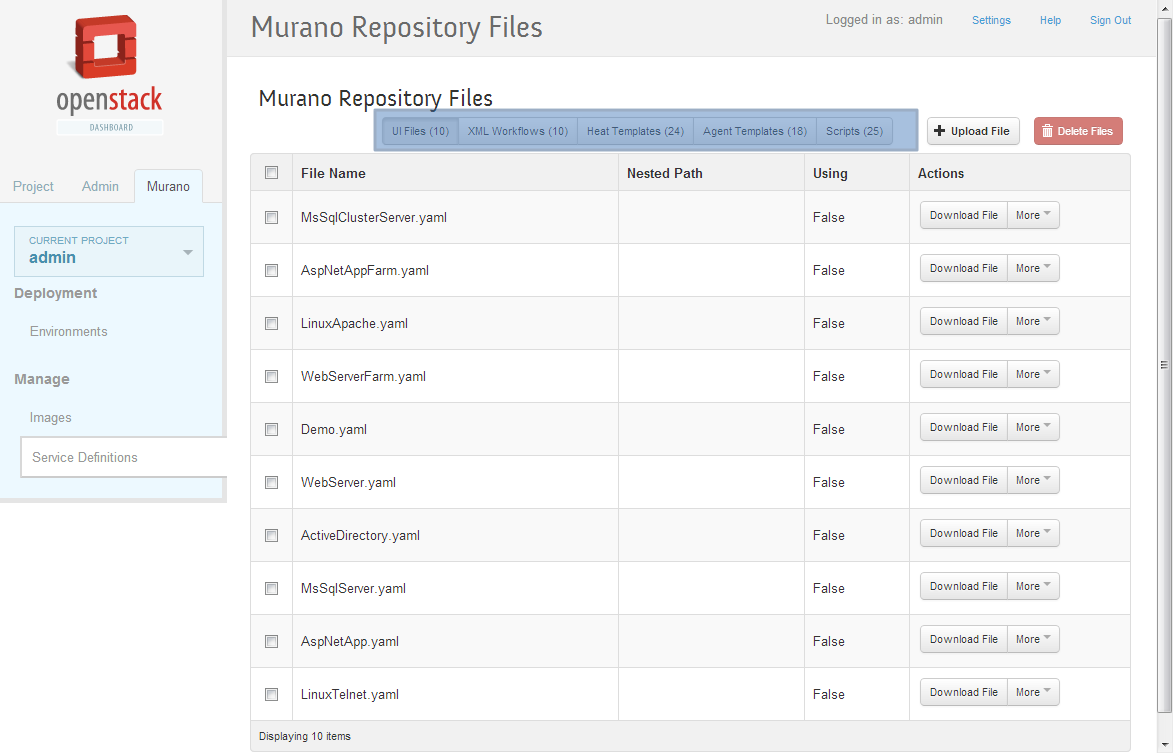Tick the checkbox for MsSqlClusterServer.yaml
This screenshot has width=1173, height=753.
271,217
